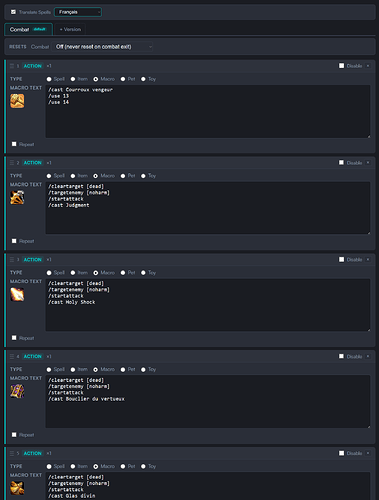Grab the drag handle icon of action 1

(12, 66)
